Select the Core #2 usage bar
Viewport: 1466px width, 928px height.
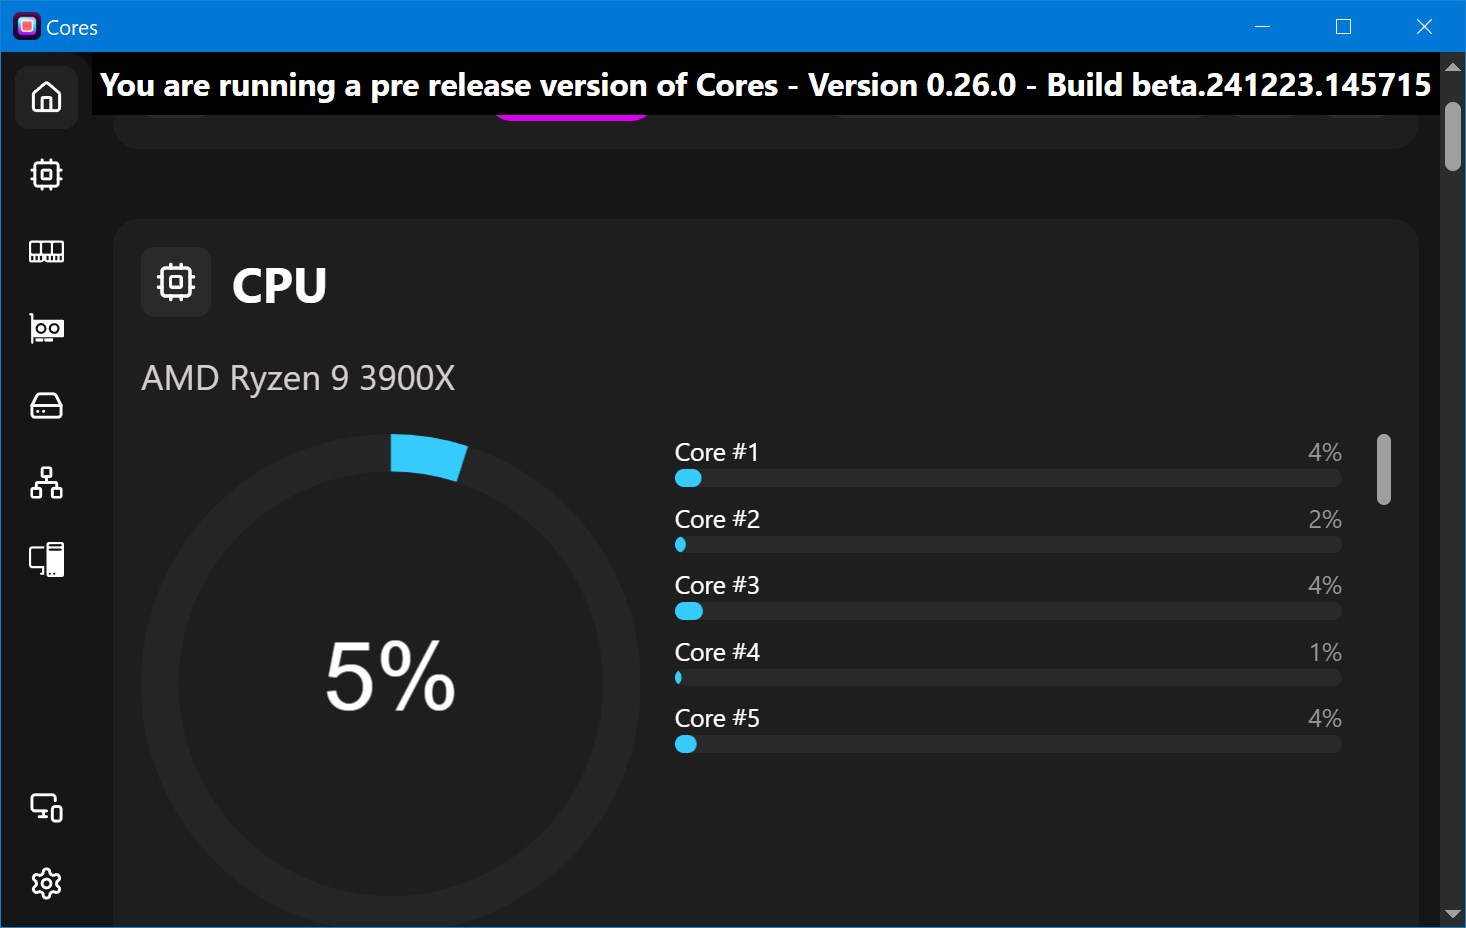click(1008, 545)
